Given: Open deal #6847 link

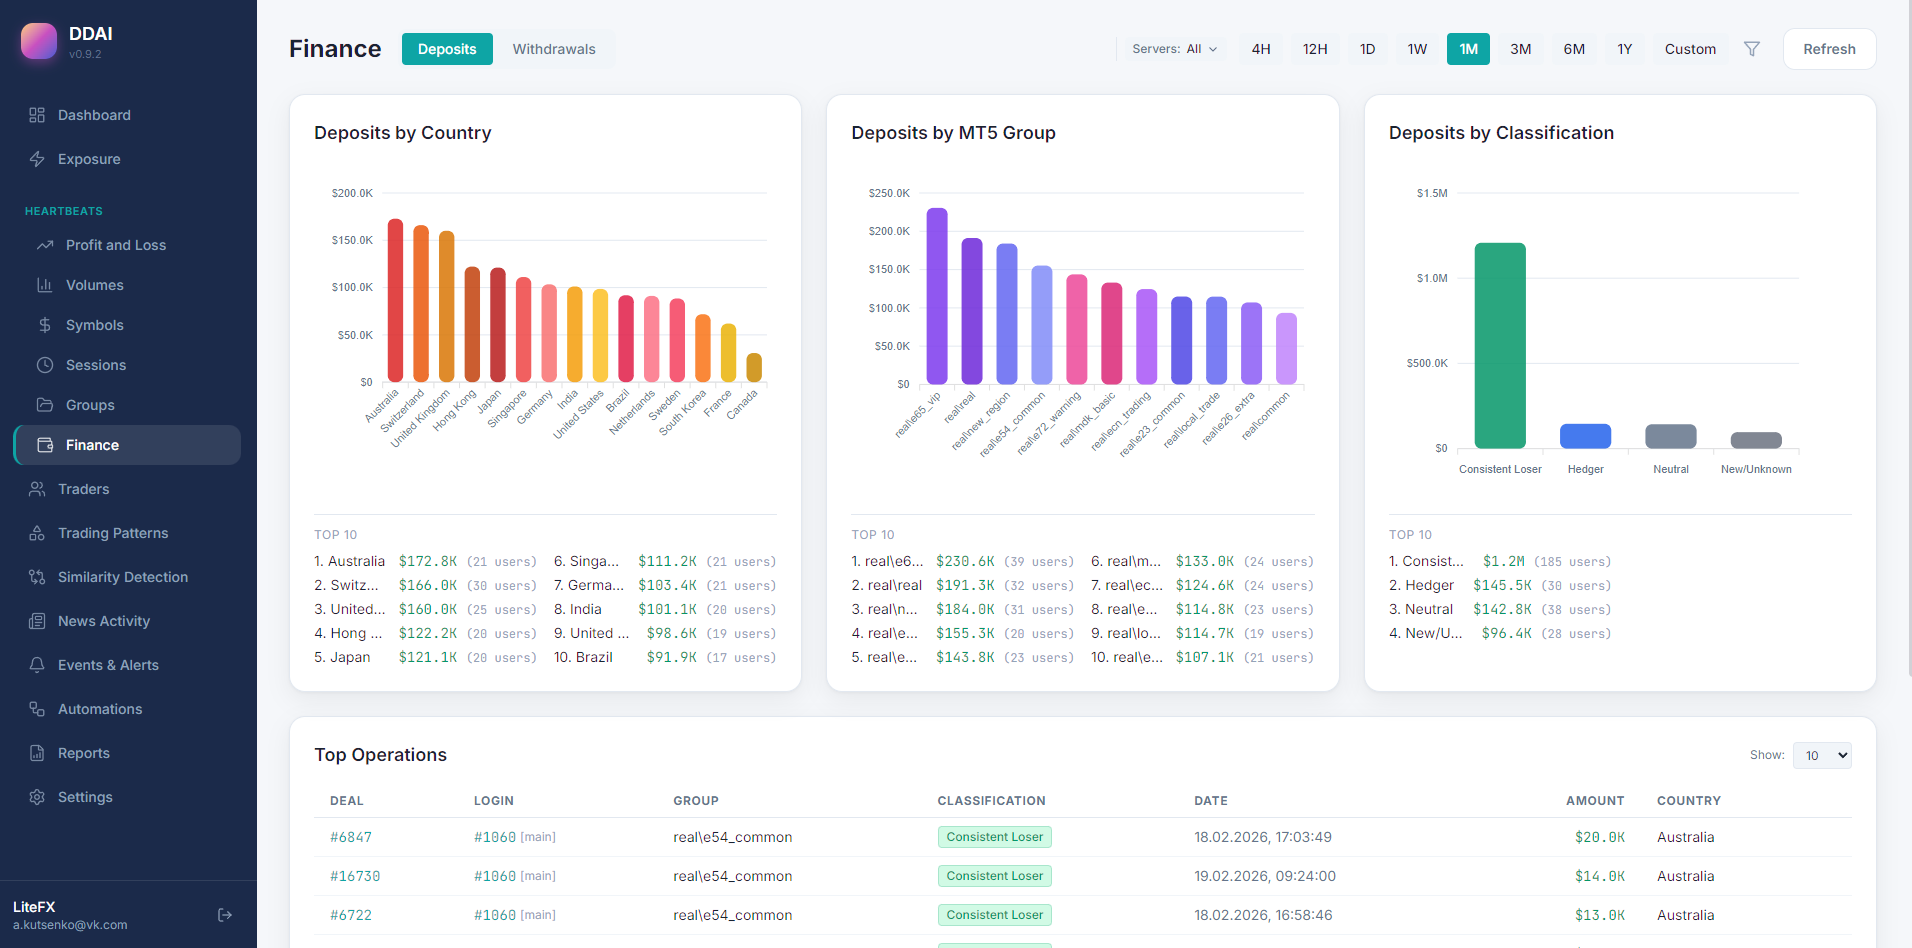Looking at the screenshot, I should click(351, 837).
